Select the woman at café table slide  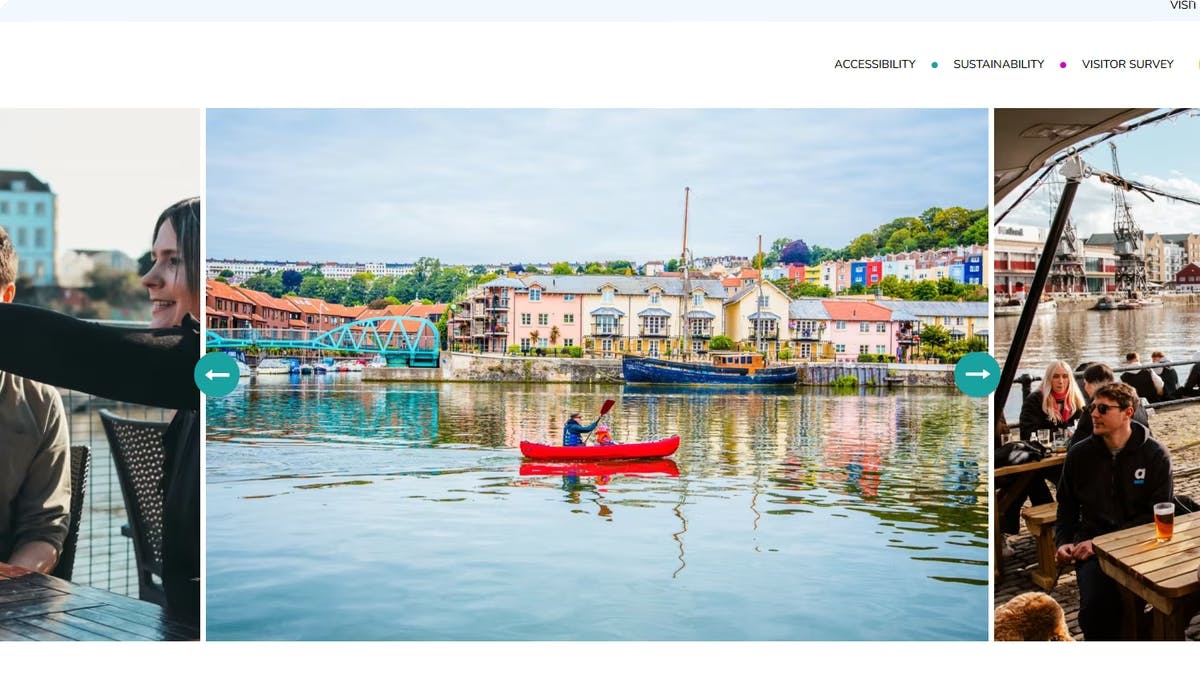(100, 374)
